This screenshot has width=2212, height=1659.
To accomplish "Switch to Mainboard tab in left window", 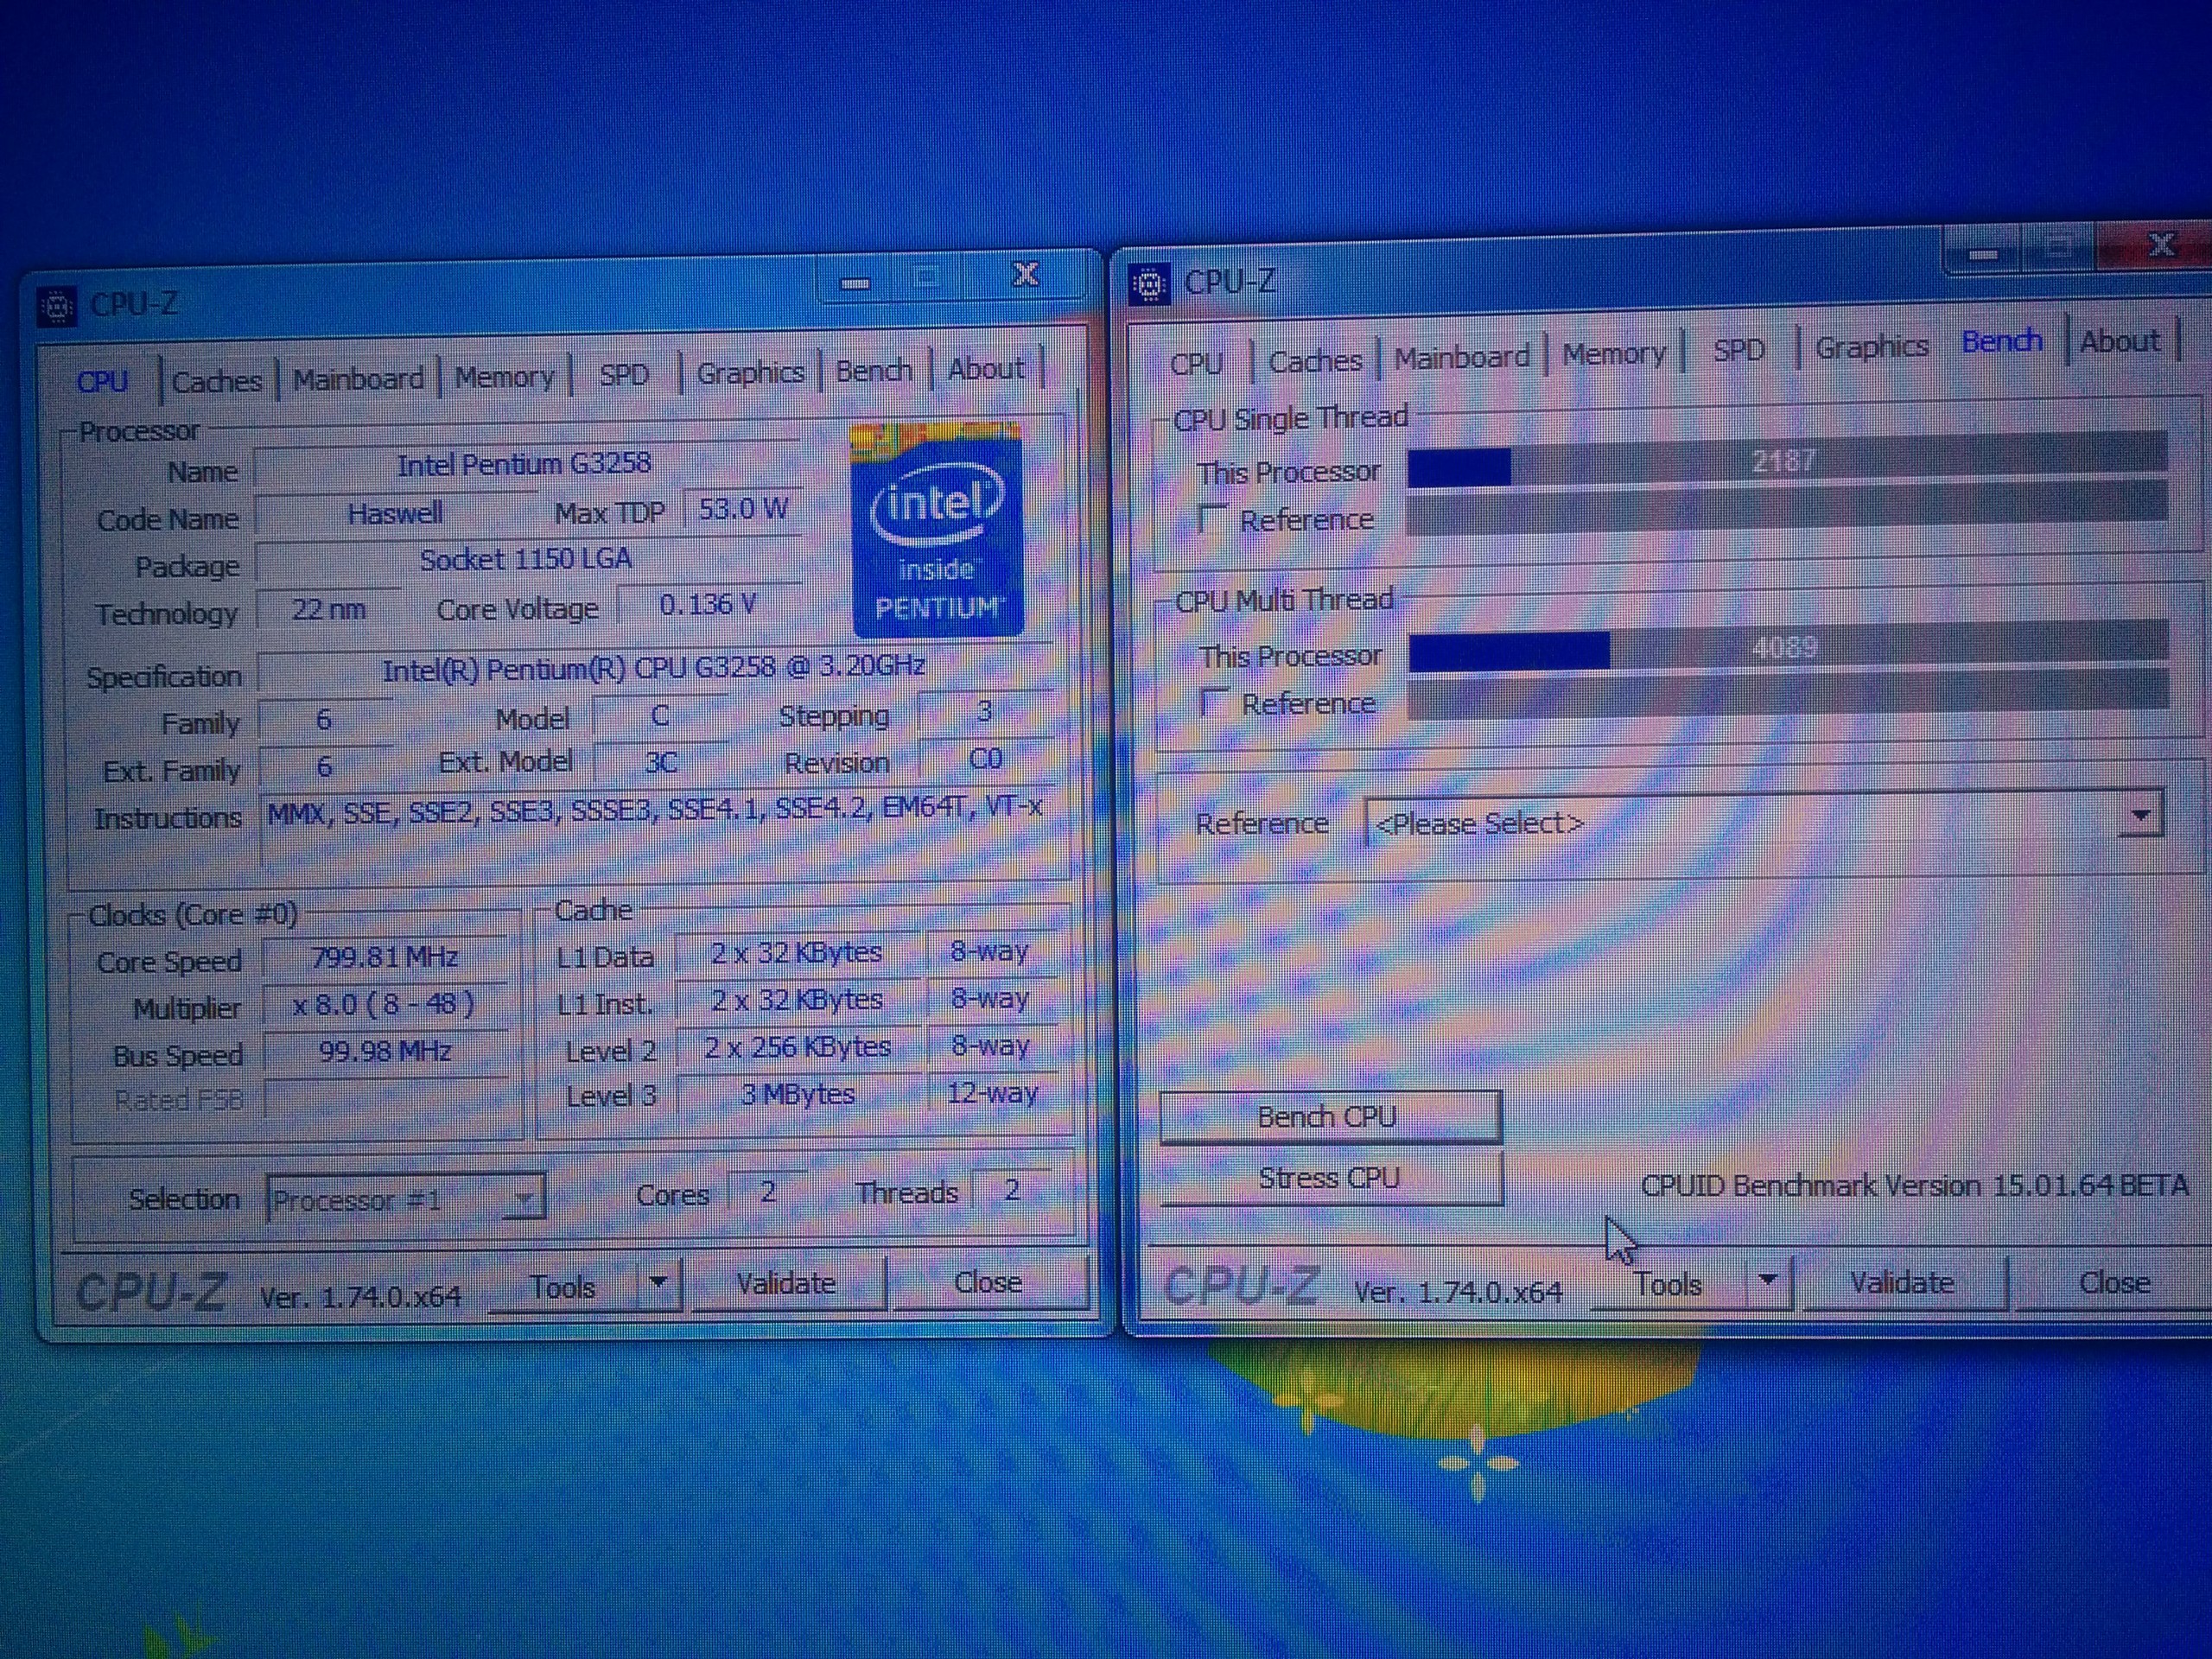I will pos(358,379).
